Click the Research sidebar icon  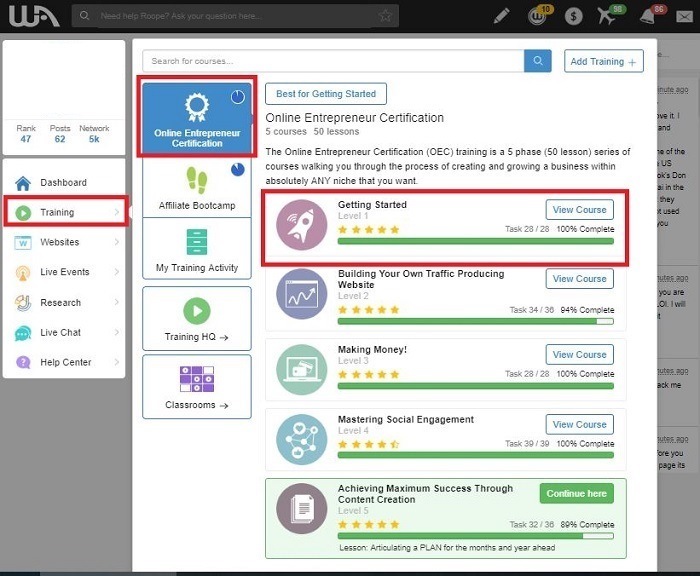click(23, 303)
